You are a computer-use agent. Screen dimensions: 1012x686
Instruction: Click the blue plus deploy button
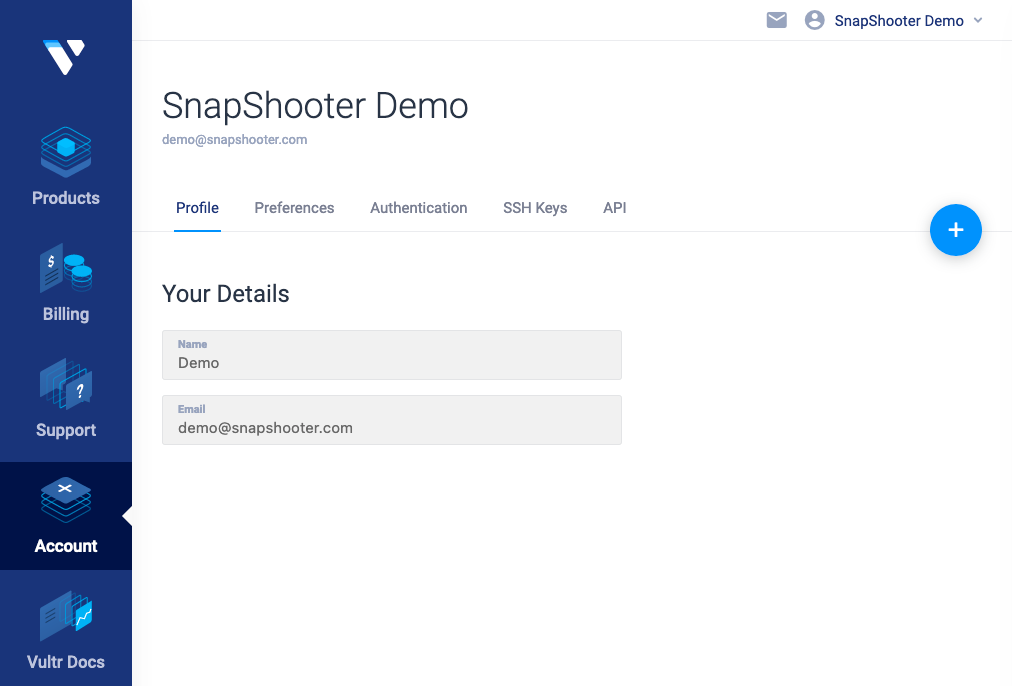(x=955, y=230)
